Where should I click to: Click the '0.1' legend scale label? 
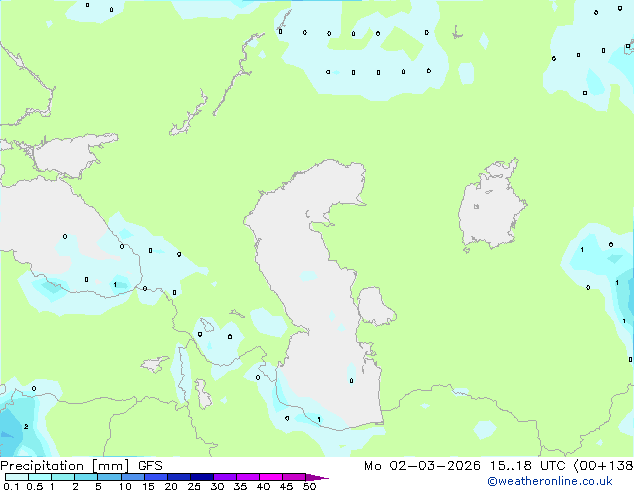pos(11,486)
